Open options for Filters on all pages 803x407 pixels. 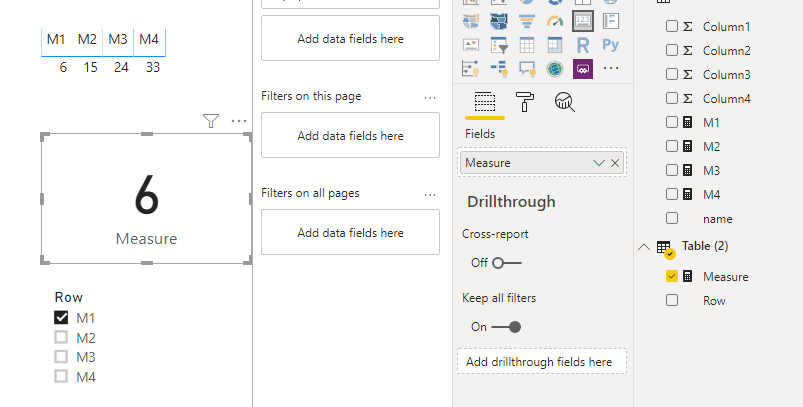(x=430, y=195)
